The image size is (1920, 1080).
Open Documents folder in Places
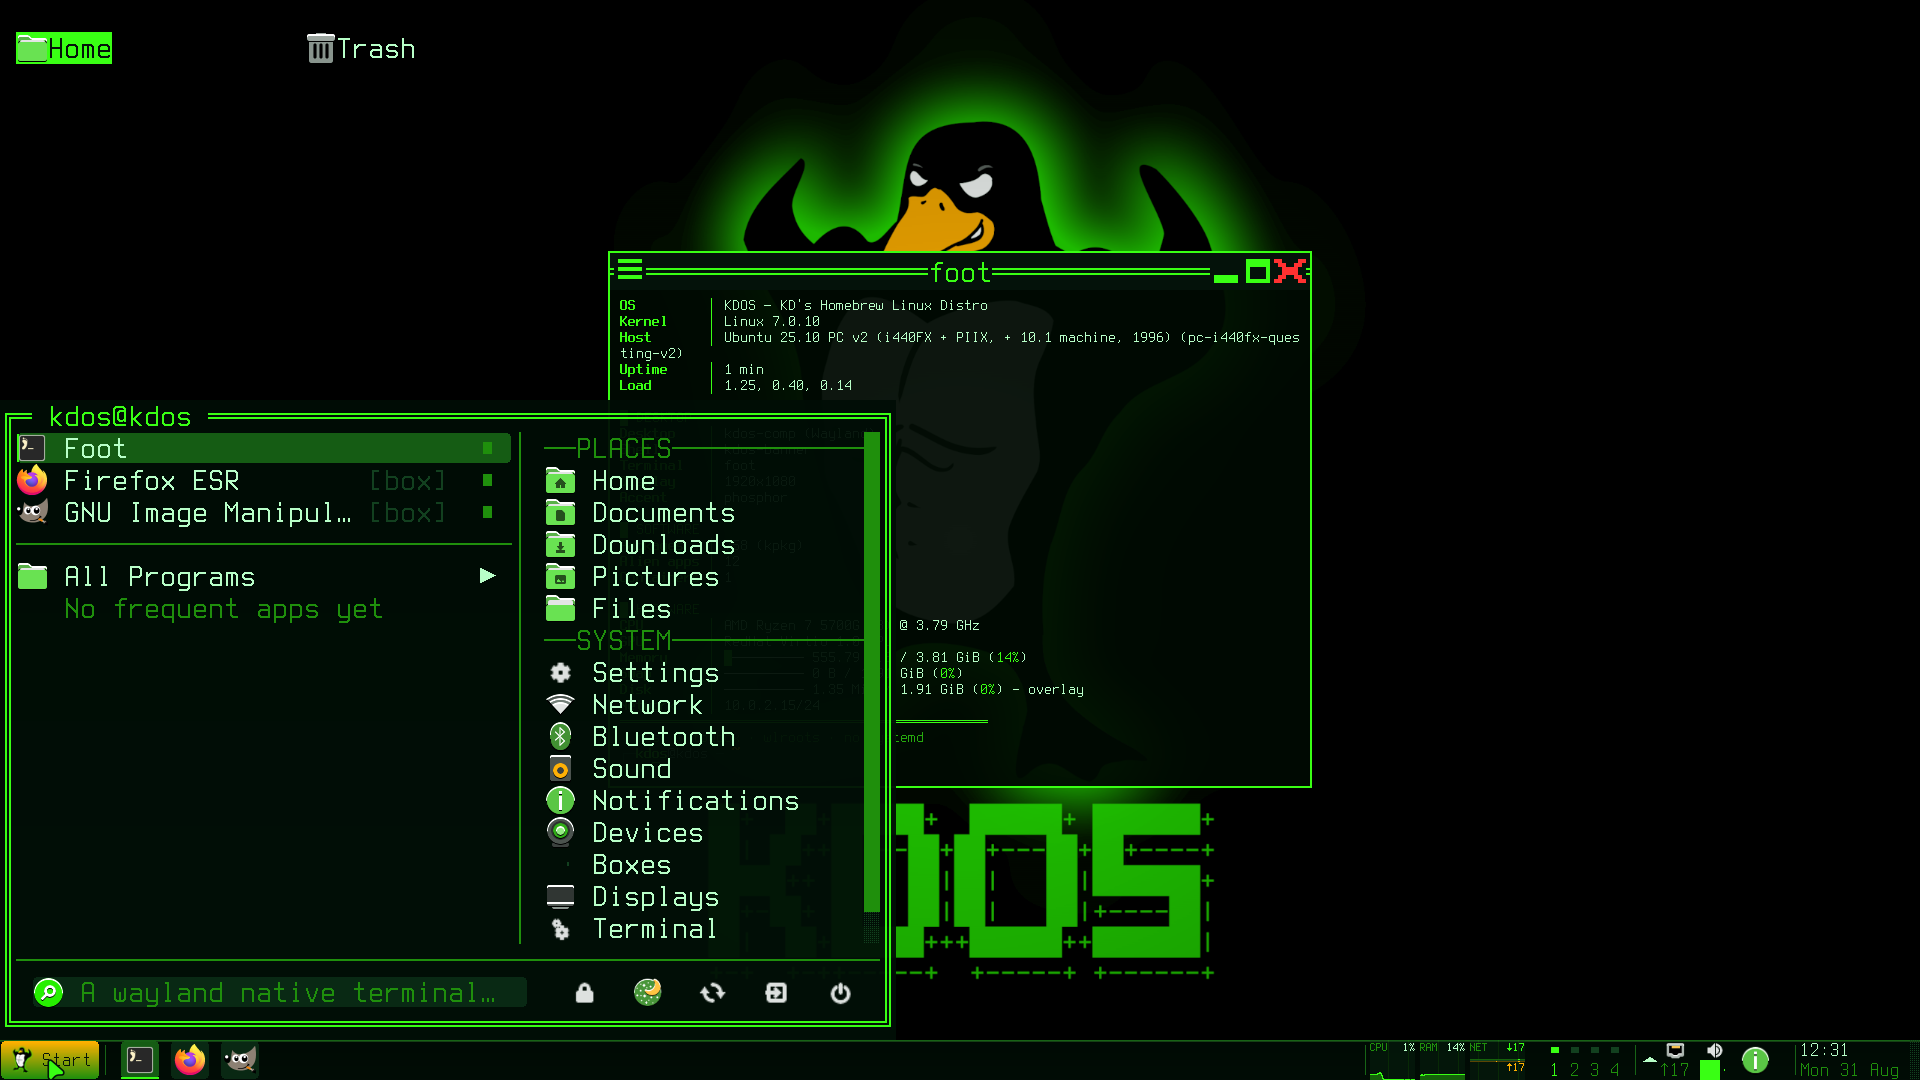tap(704, 512)
